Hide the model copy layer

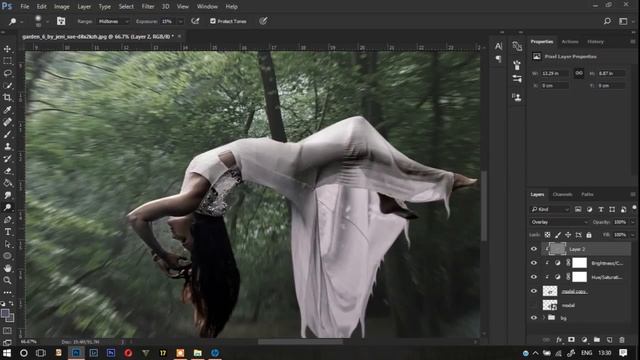534,291
